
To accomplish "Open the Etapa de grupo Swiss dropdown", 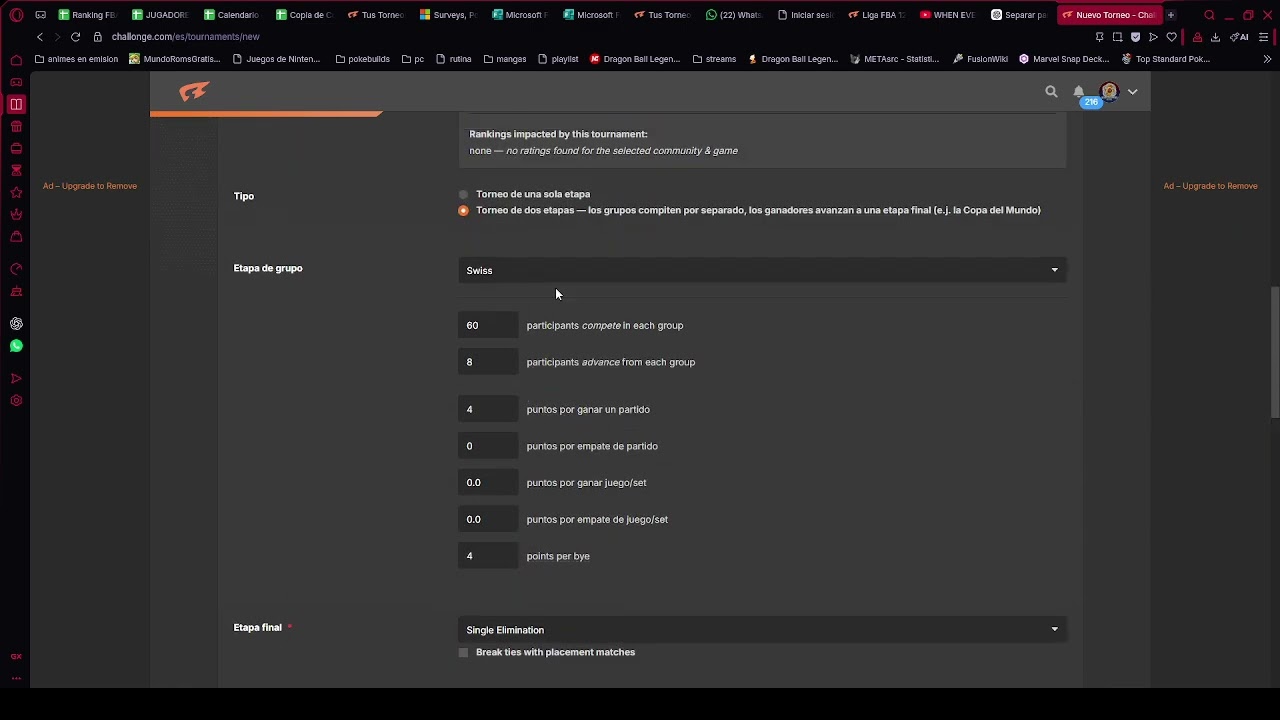I will (762, 270).
